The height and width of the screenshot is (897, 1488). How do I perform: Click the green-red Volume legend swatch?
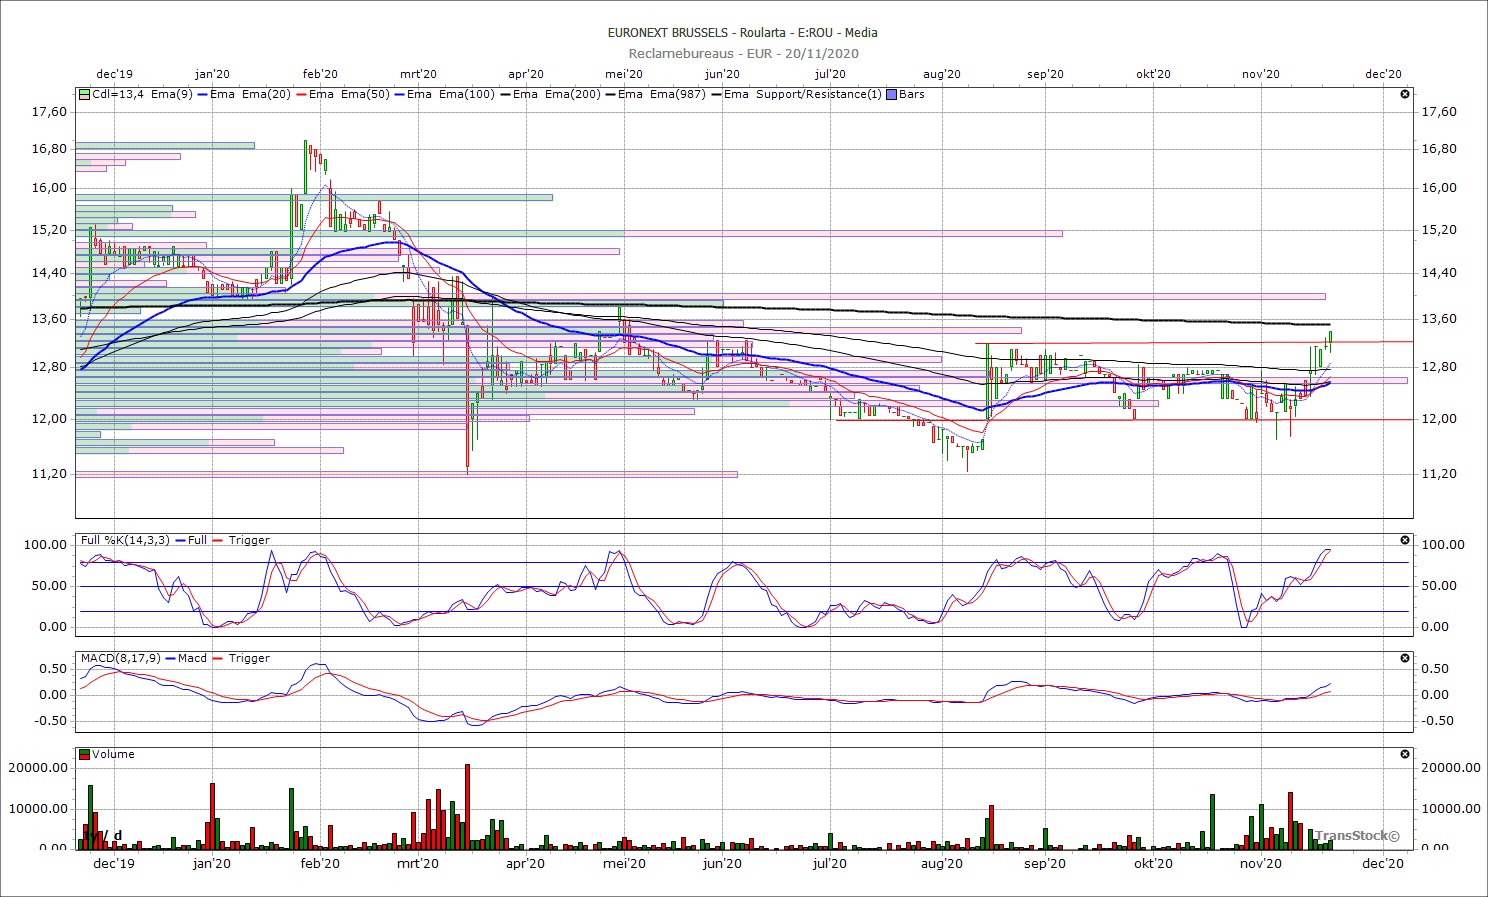coord(84,754)
